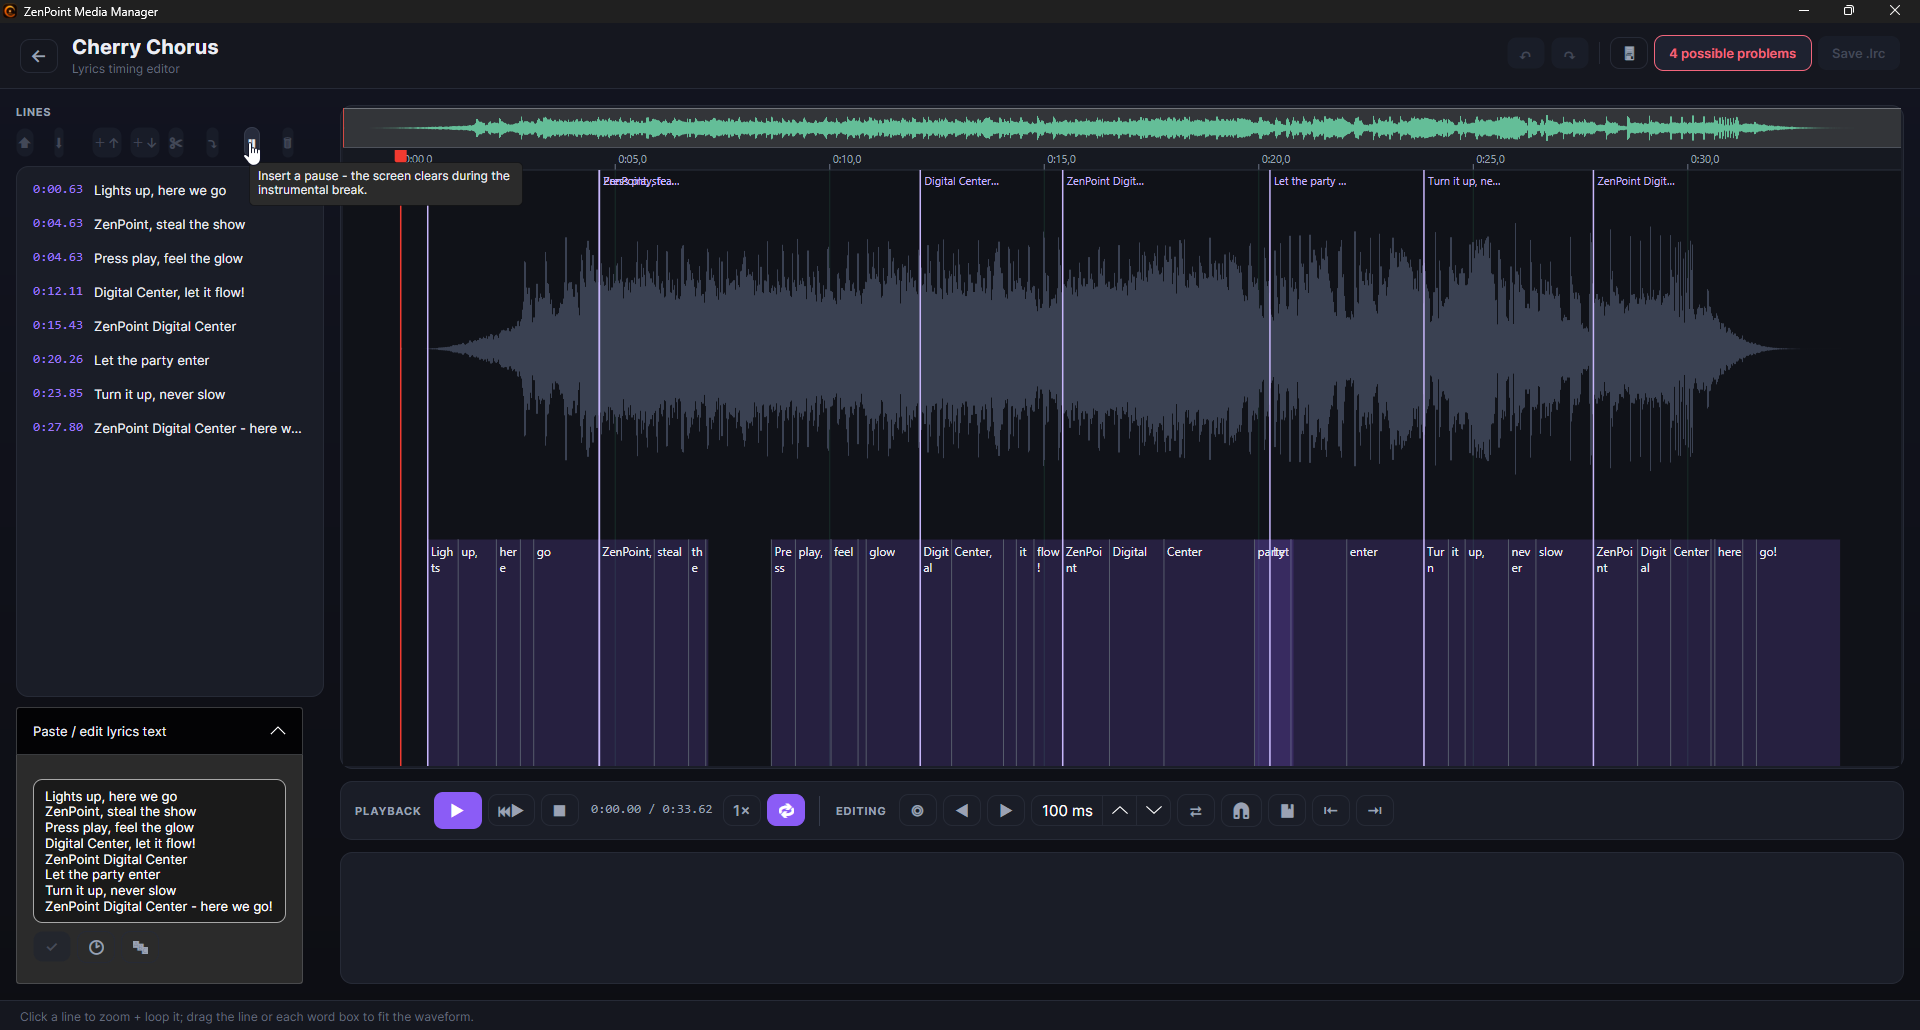Screen dimensions: 1920x1030
Task: Click the overview waveform strip at top
Action: tap(1122, 128)
